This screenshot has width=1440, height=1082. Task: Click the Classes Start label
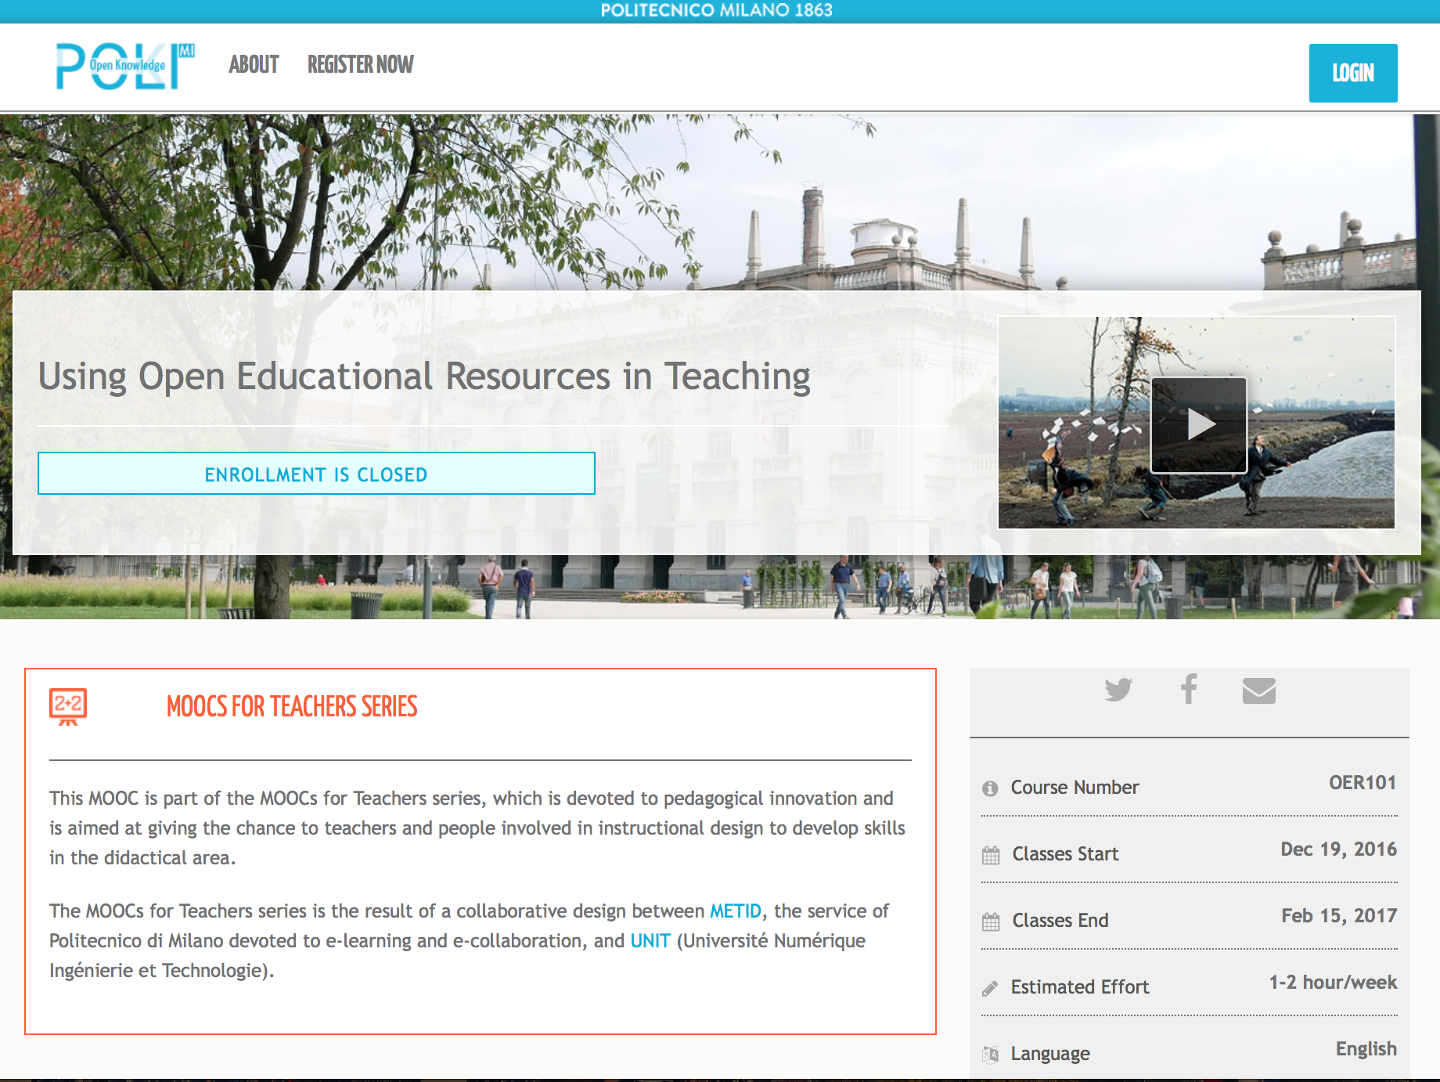tap(1065, 854)
